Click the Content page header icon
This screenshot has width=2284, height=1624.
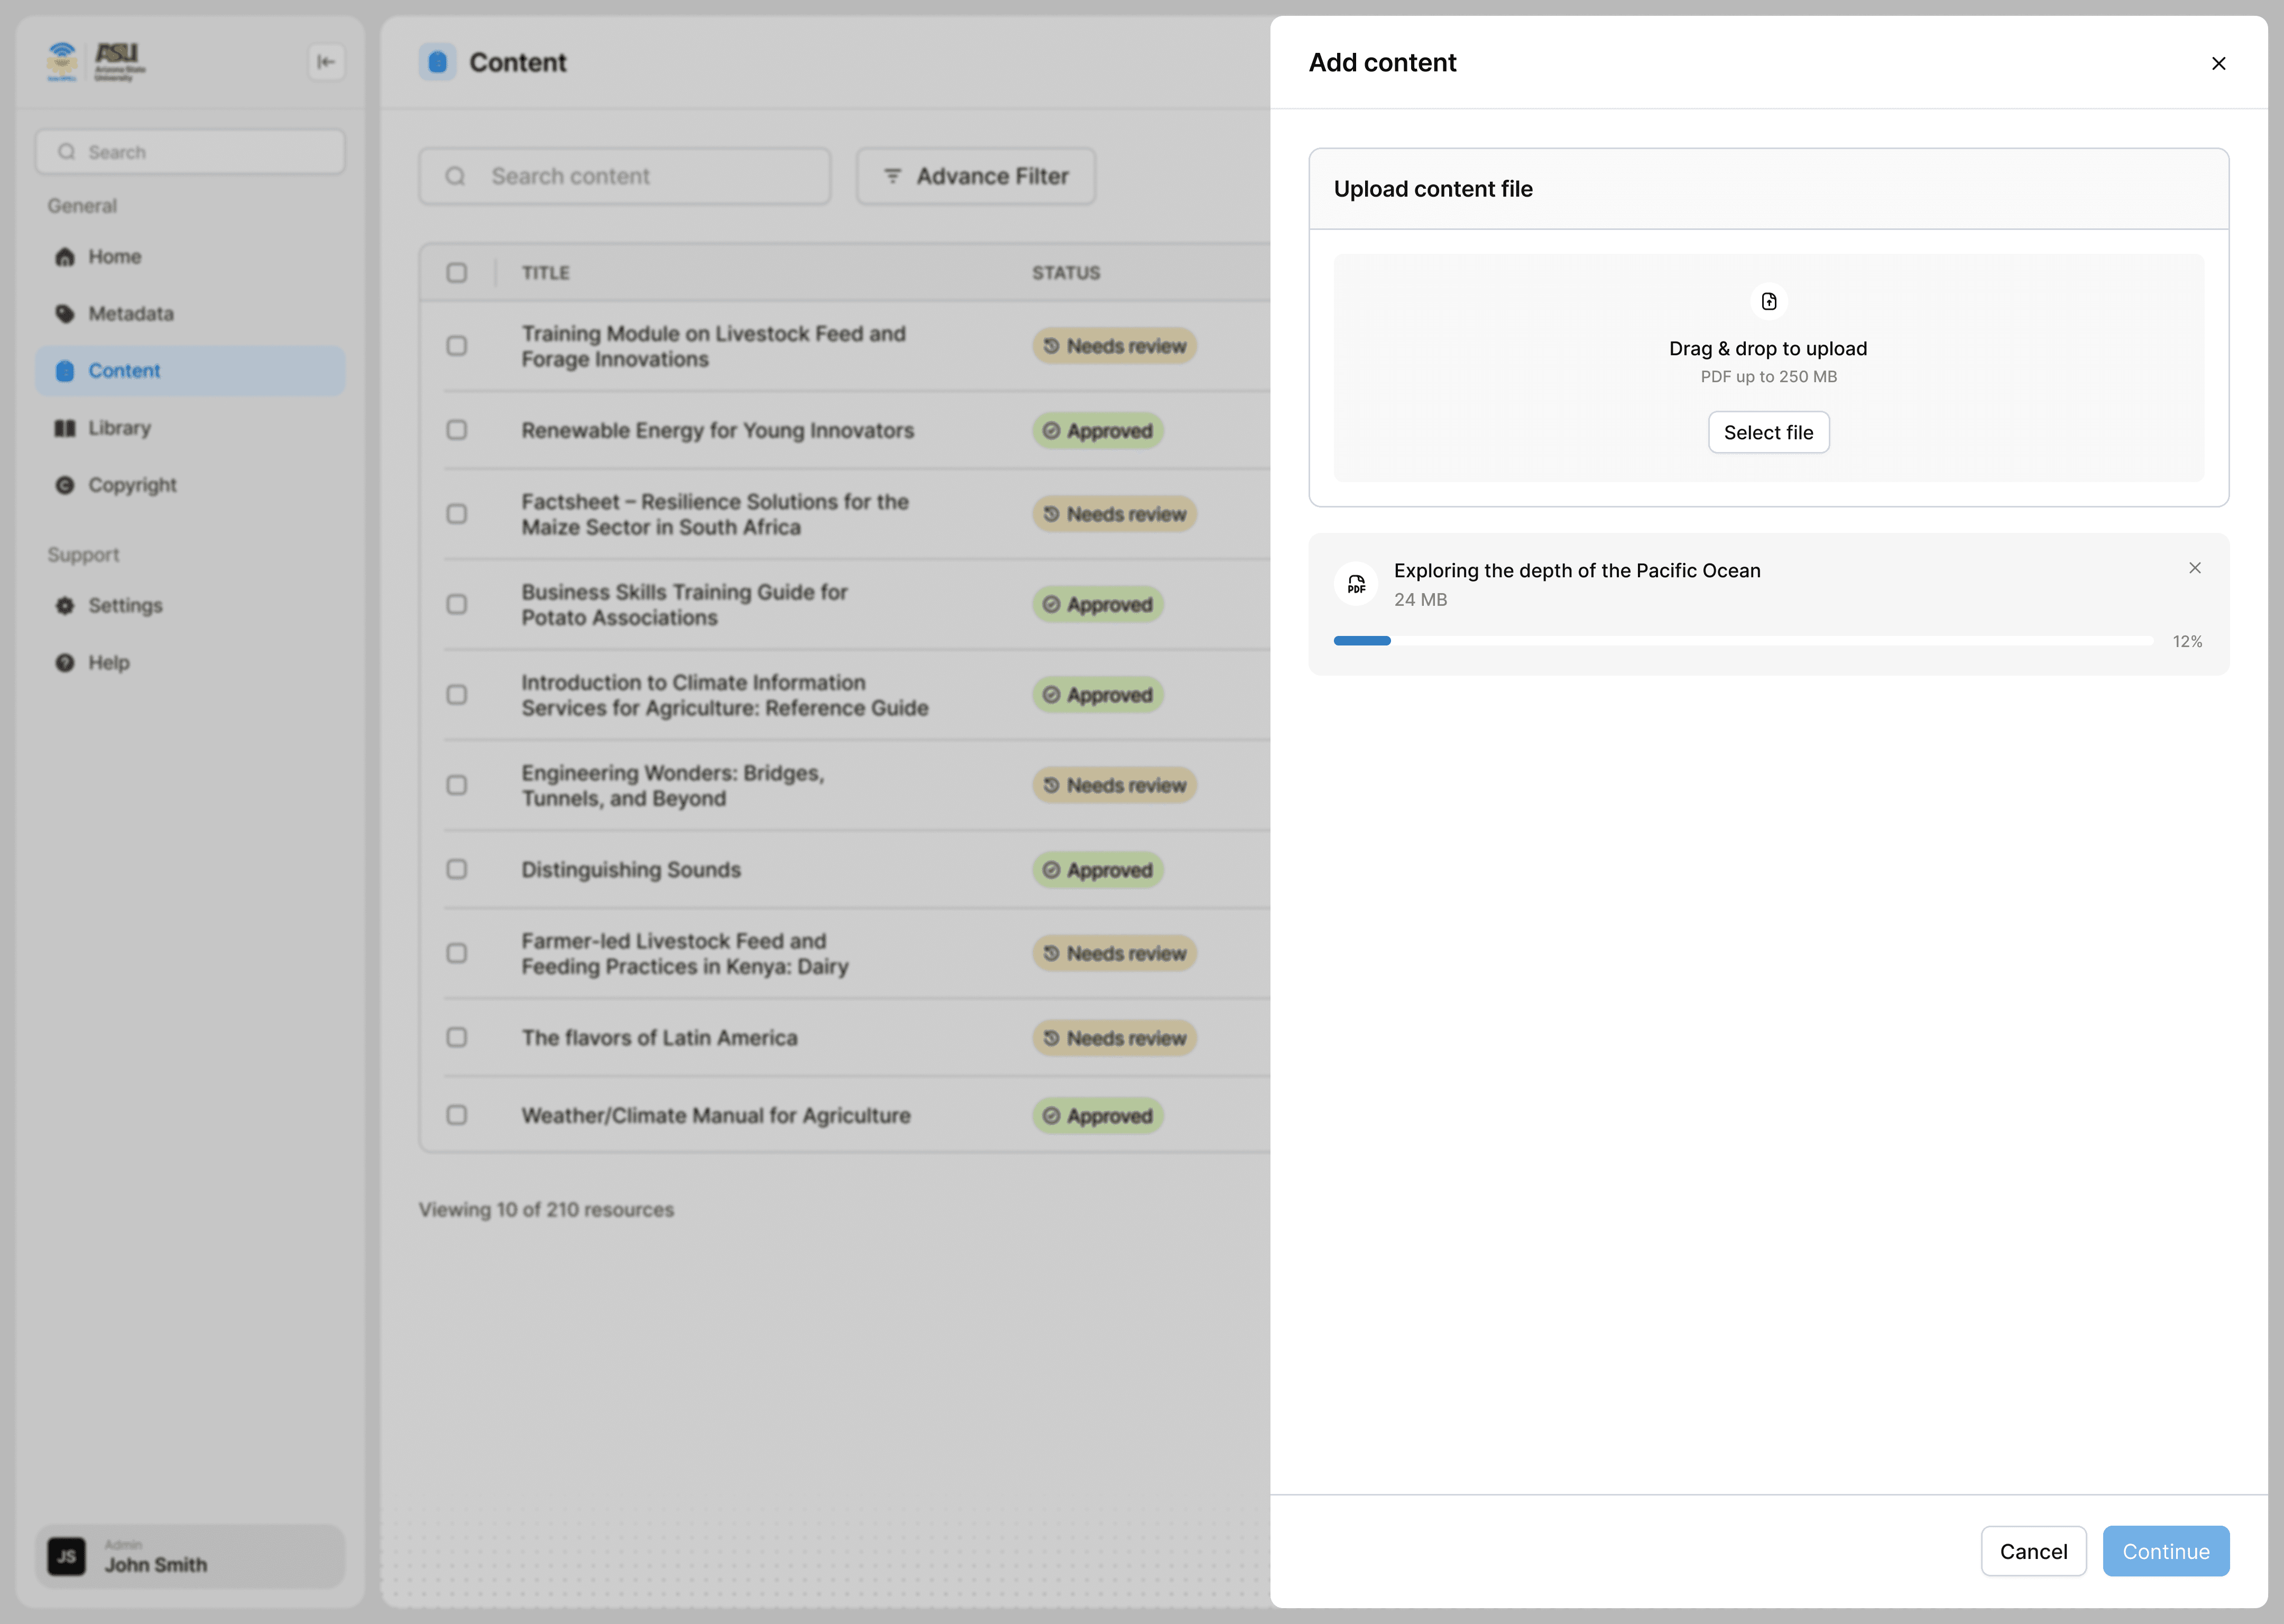click(437, 62)
